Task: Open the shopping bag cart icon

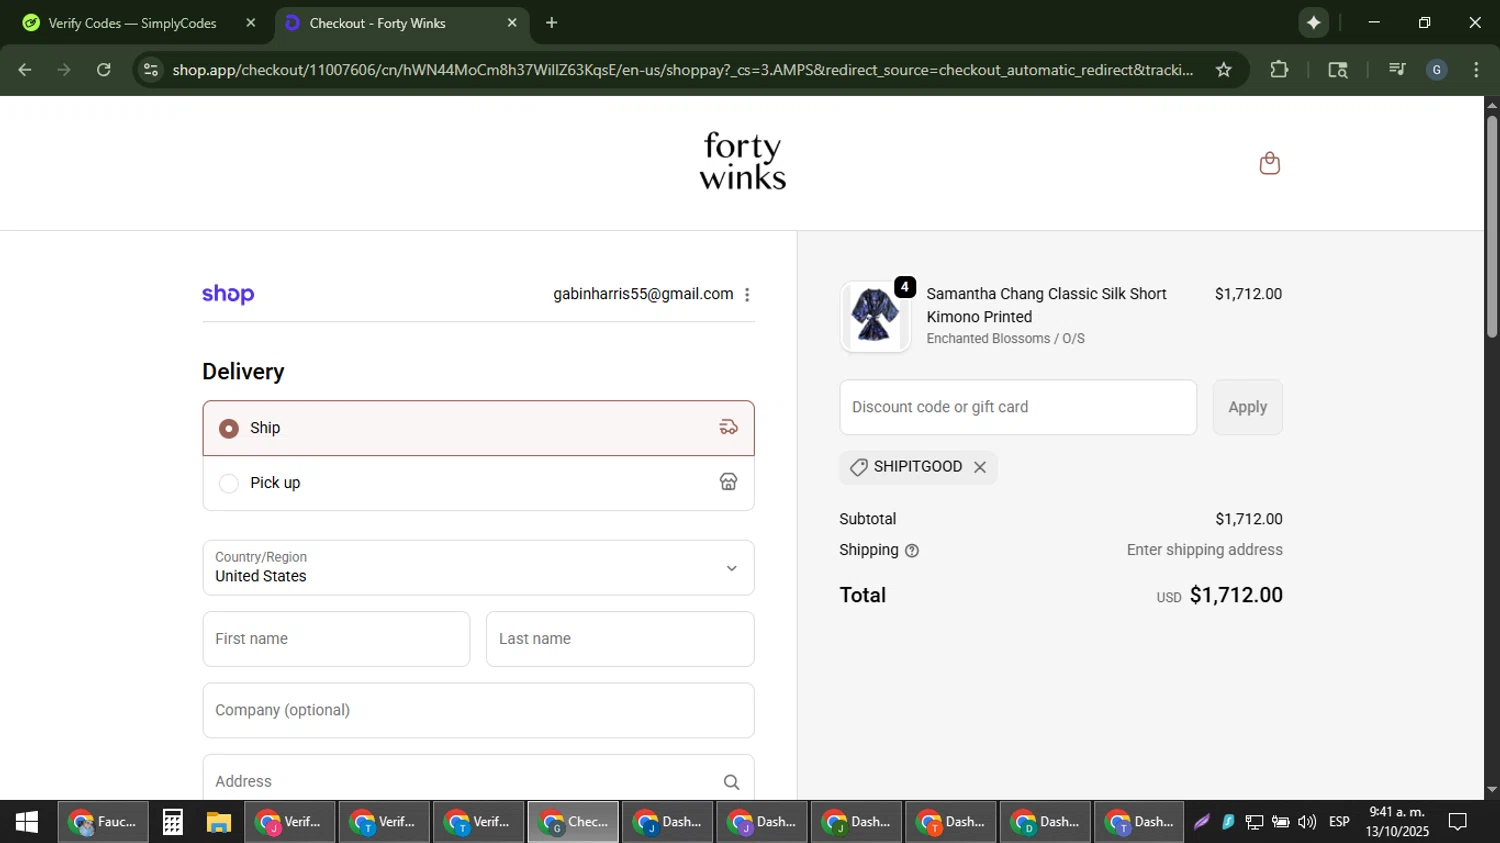Action: click(x=1269, y=163)
